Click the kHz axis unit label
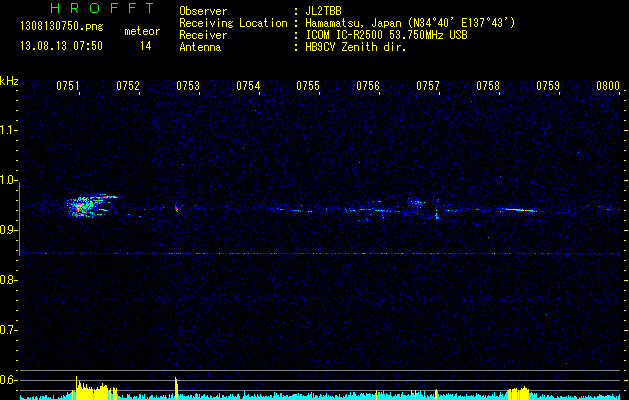Viewport: 629px width, 400px height. (9, 81)
